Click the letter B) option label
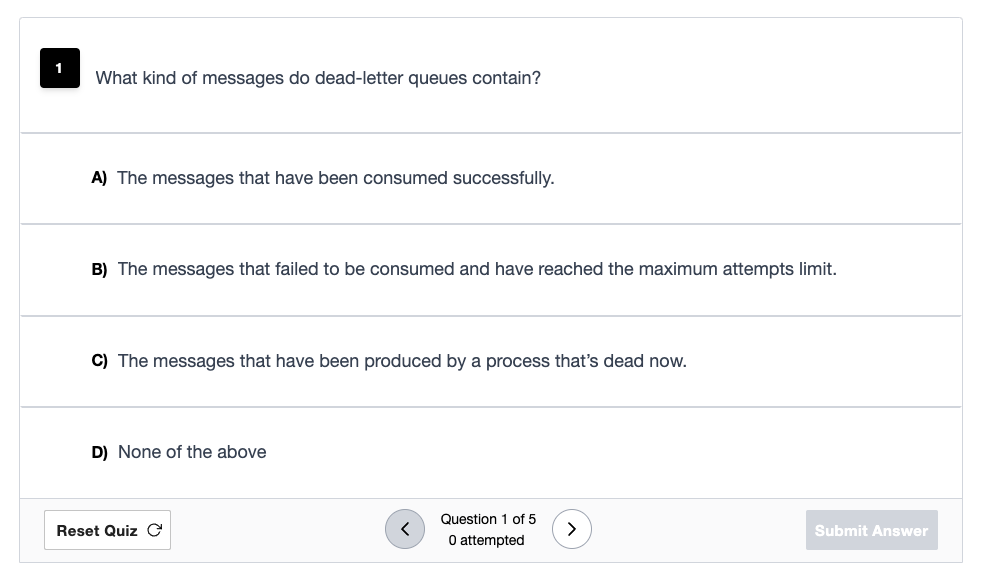The image size is (990, 583). pos(99,270)
